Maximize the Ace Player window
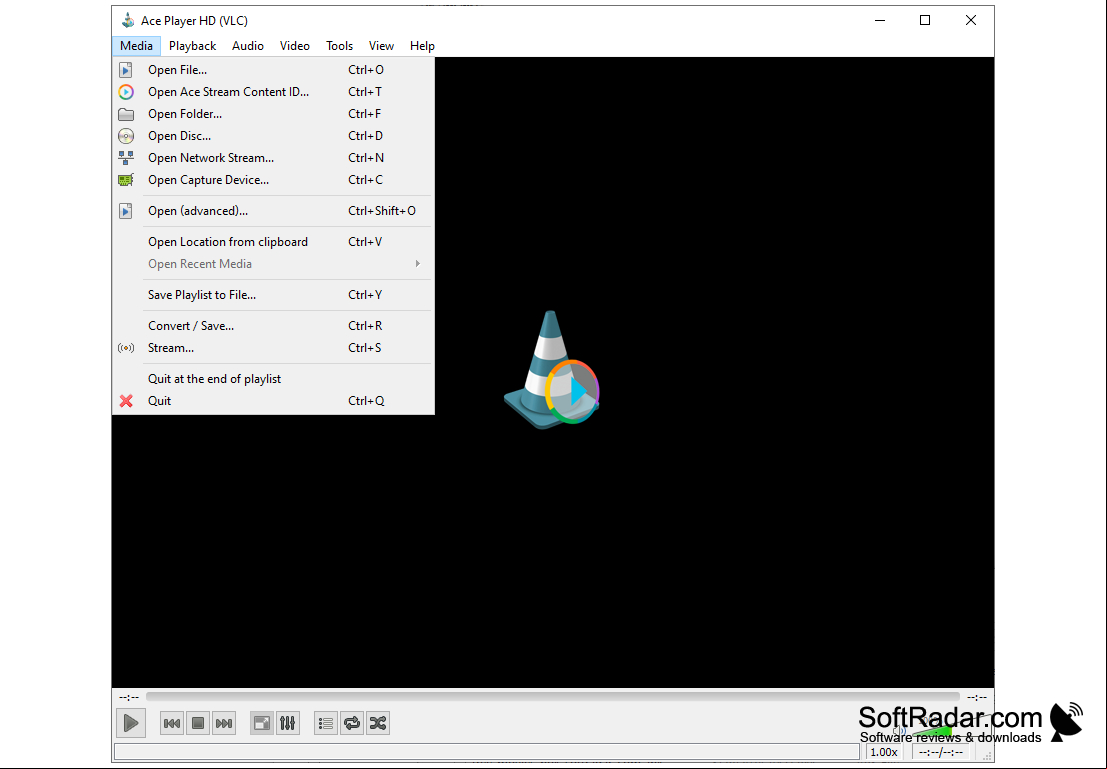Screen dimensions: 1107x769 925,20
